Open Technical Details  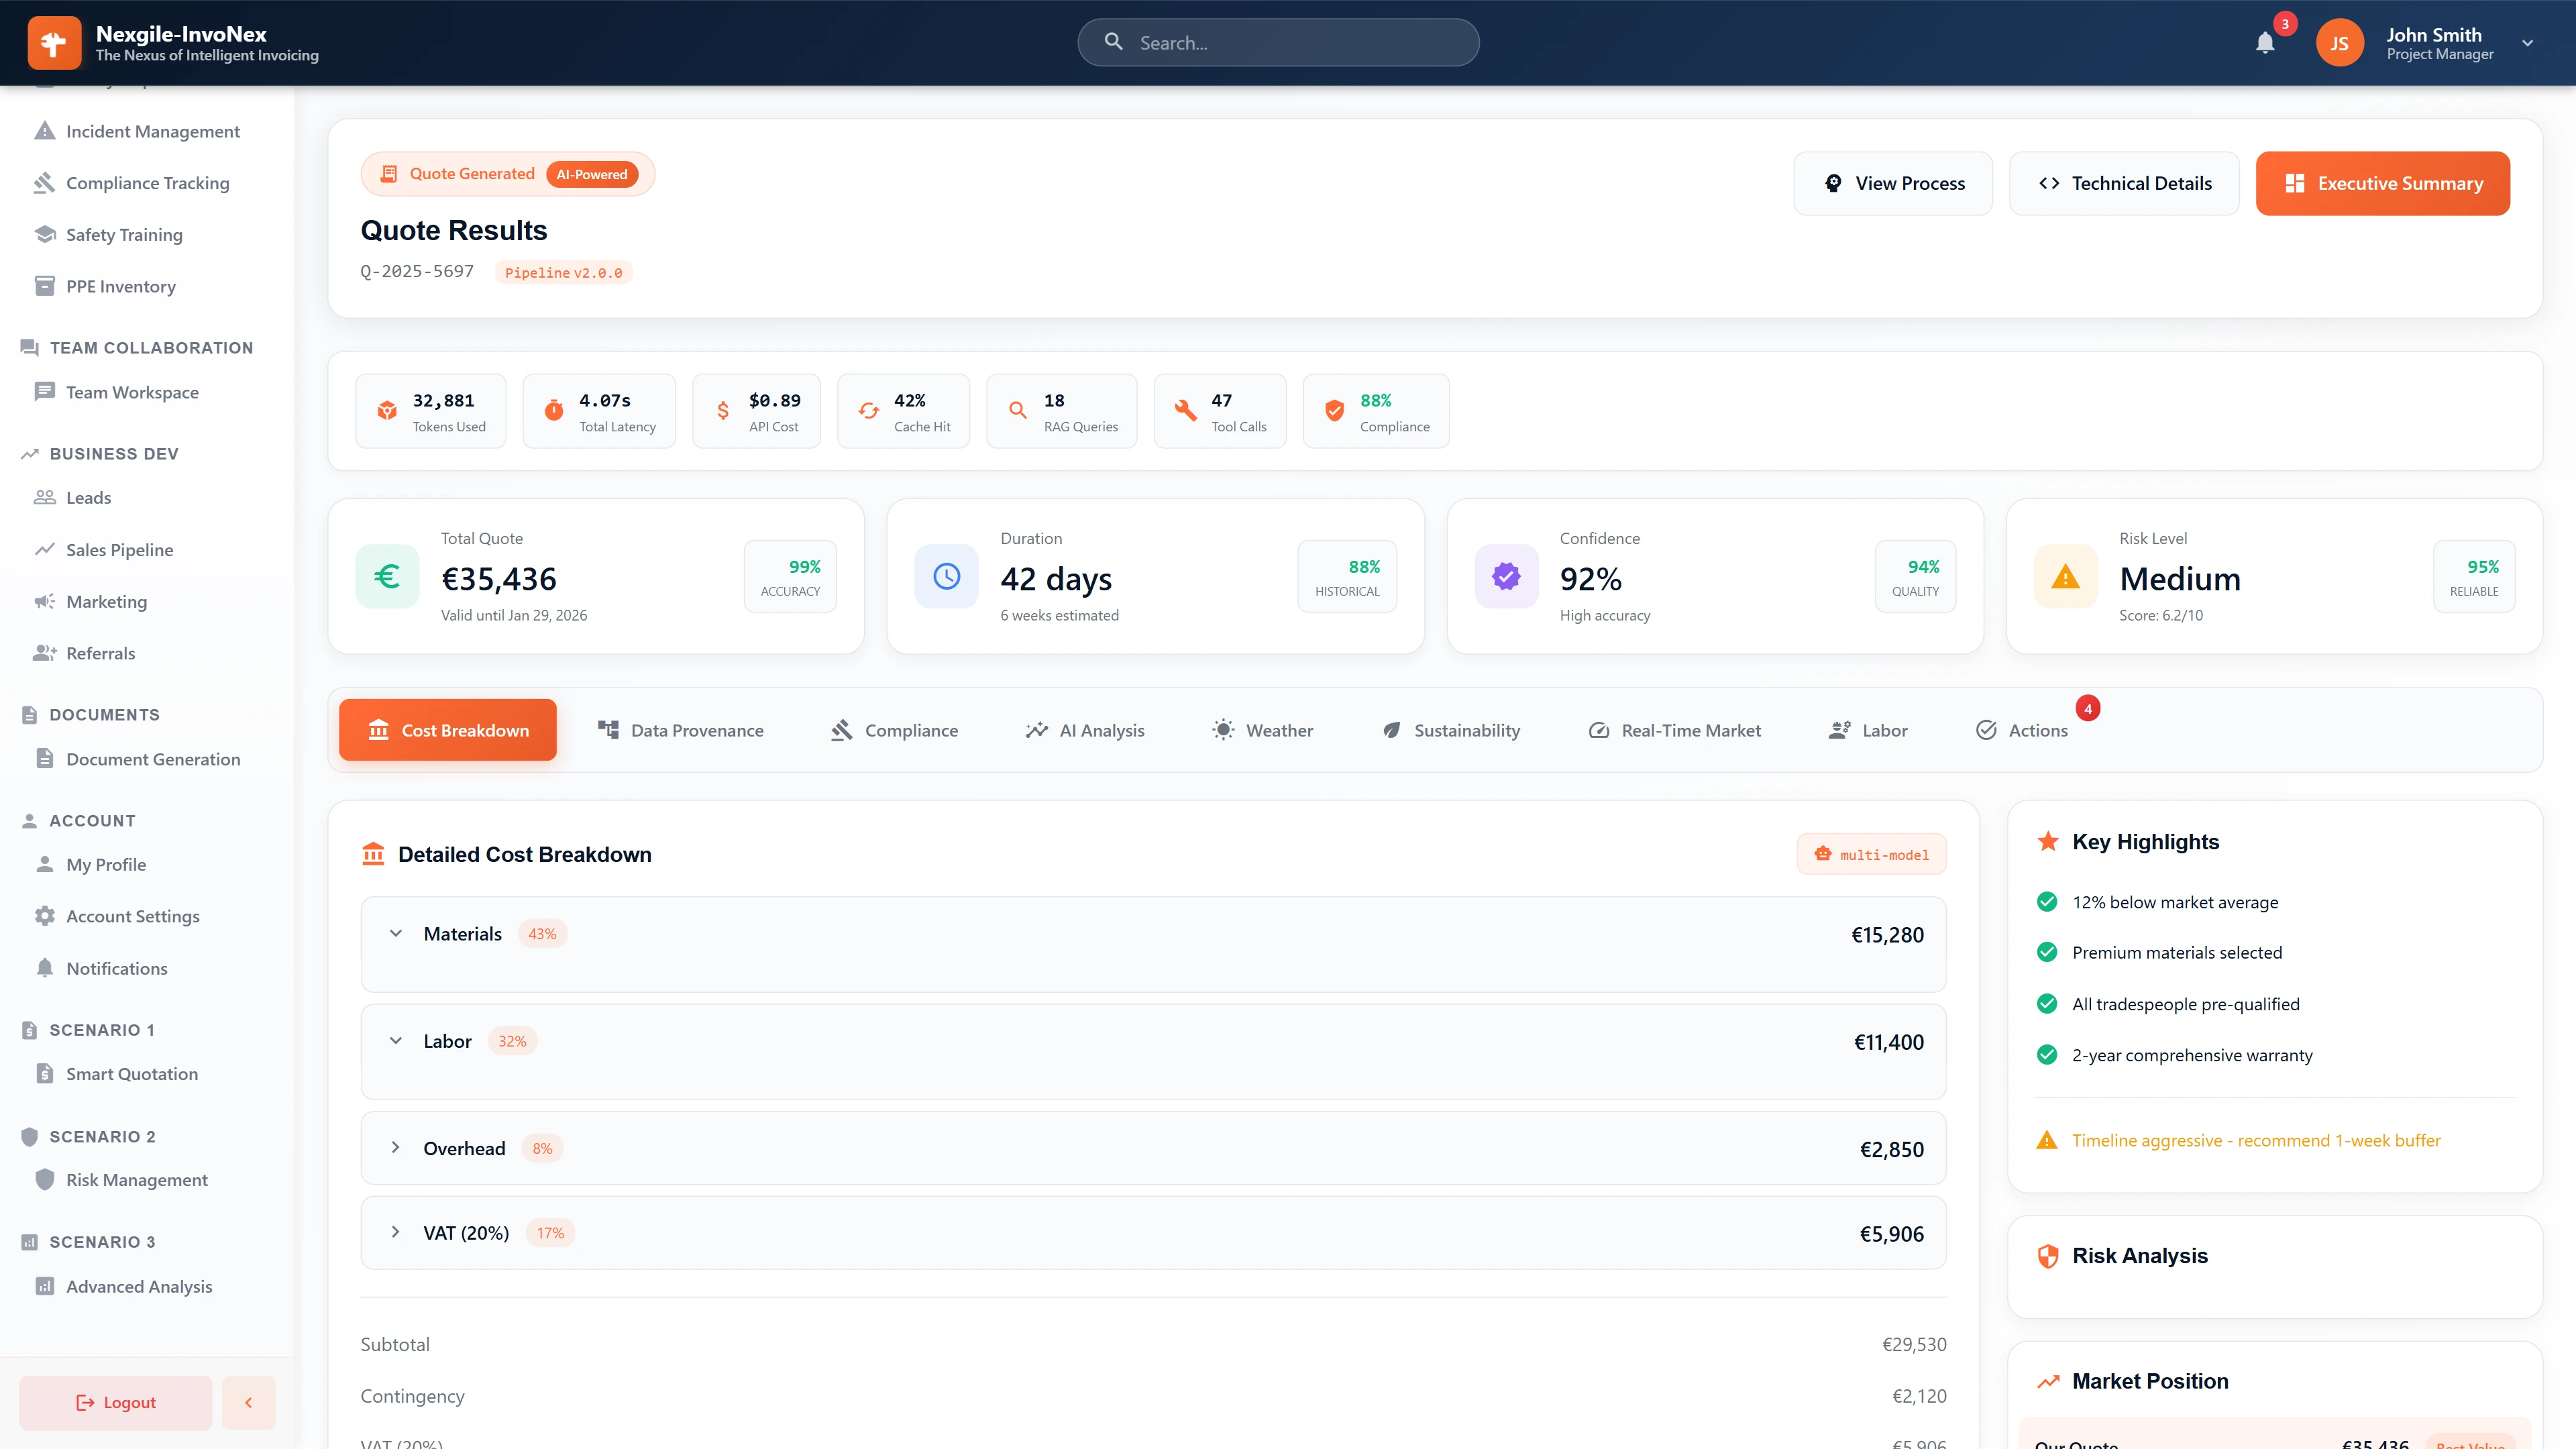2124,183
